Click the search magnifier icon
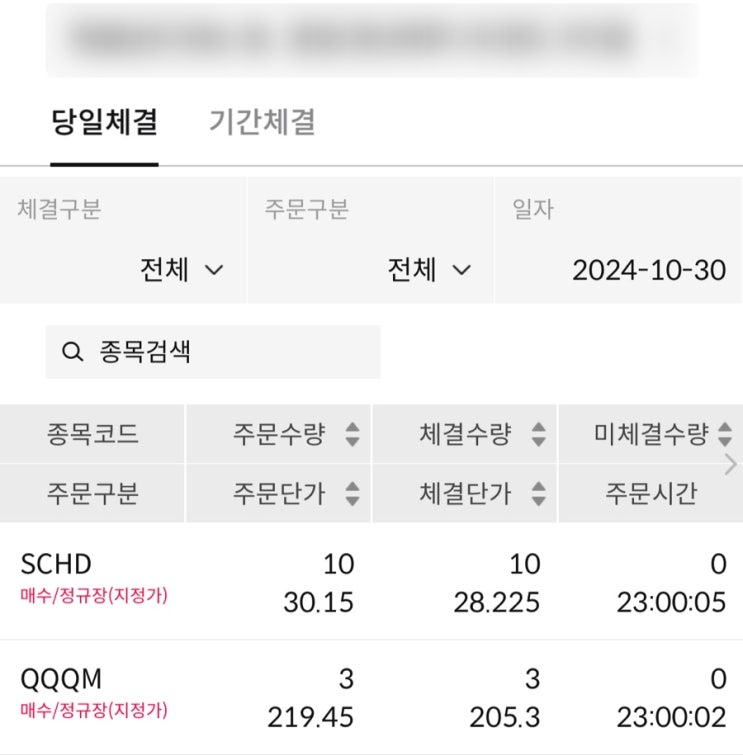Image resolution: width=743 pixels, height=756 pixels. click(72, 352)
